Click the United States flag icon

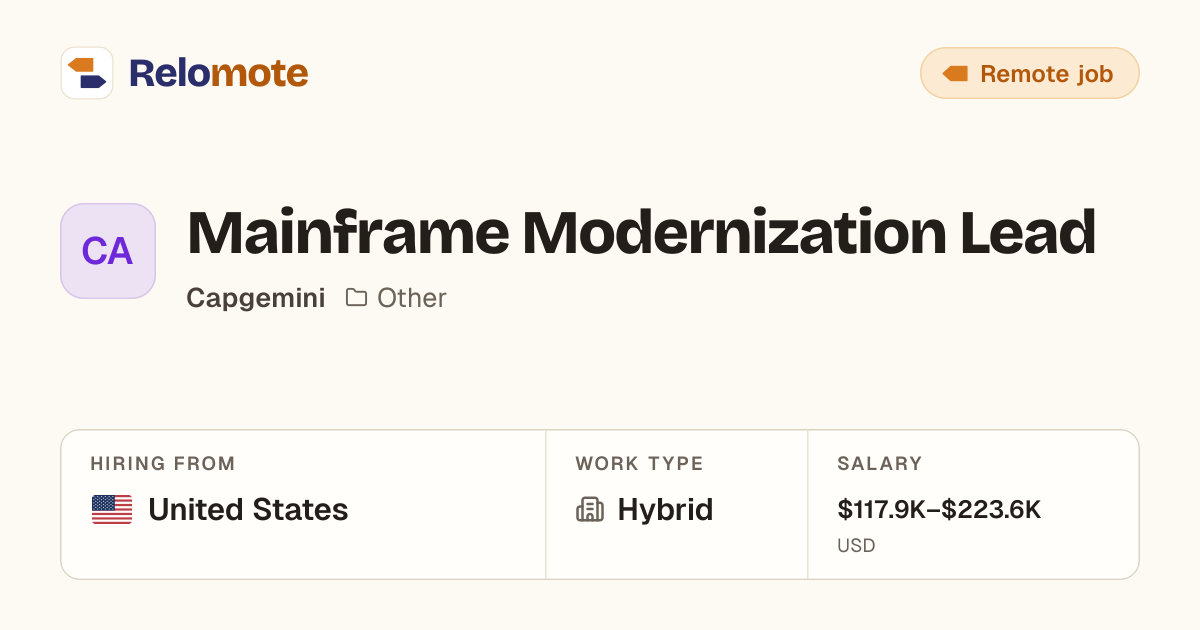[112, 510]
